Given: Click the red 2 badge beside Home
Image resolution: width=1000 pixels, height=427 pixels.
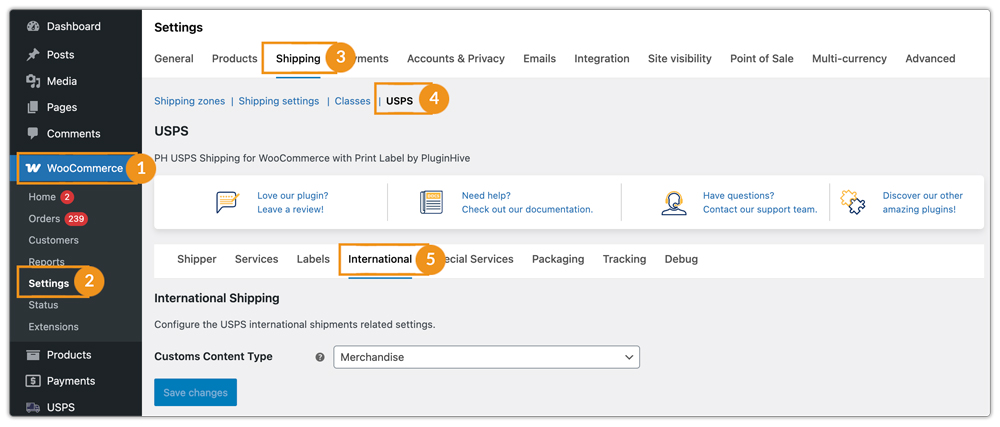Looking at the screenshot, I should pyautogui.click(x=68, y=197).
